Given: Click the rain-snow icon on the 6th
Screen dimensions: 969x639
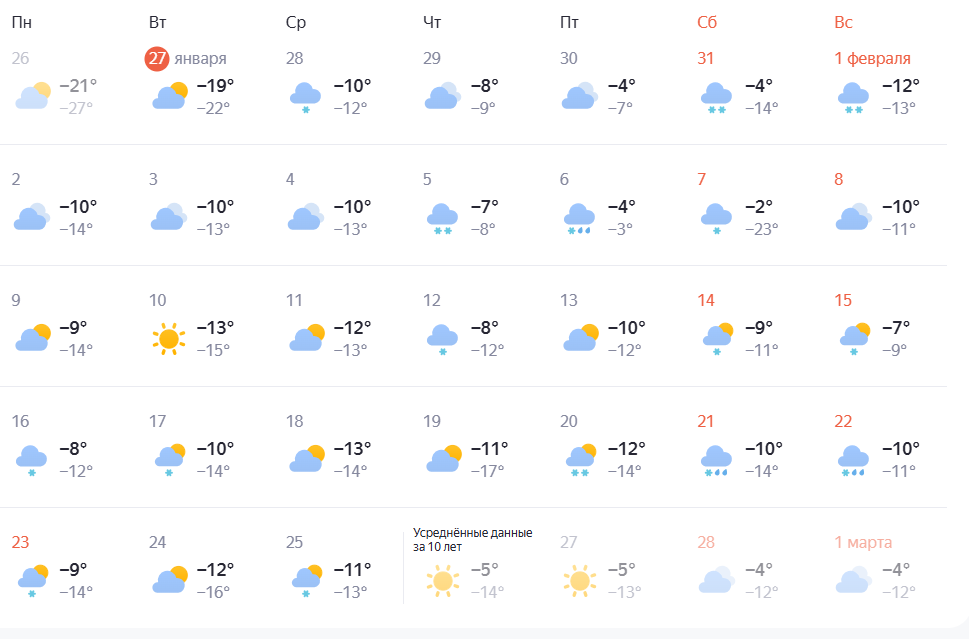Looking at the screenshot, I should (578, 218).
